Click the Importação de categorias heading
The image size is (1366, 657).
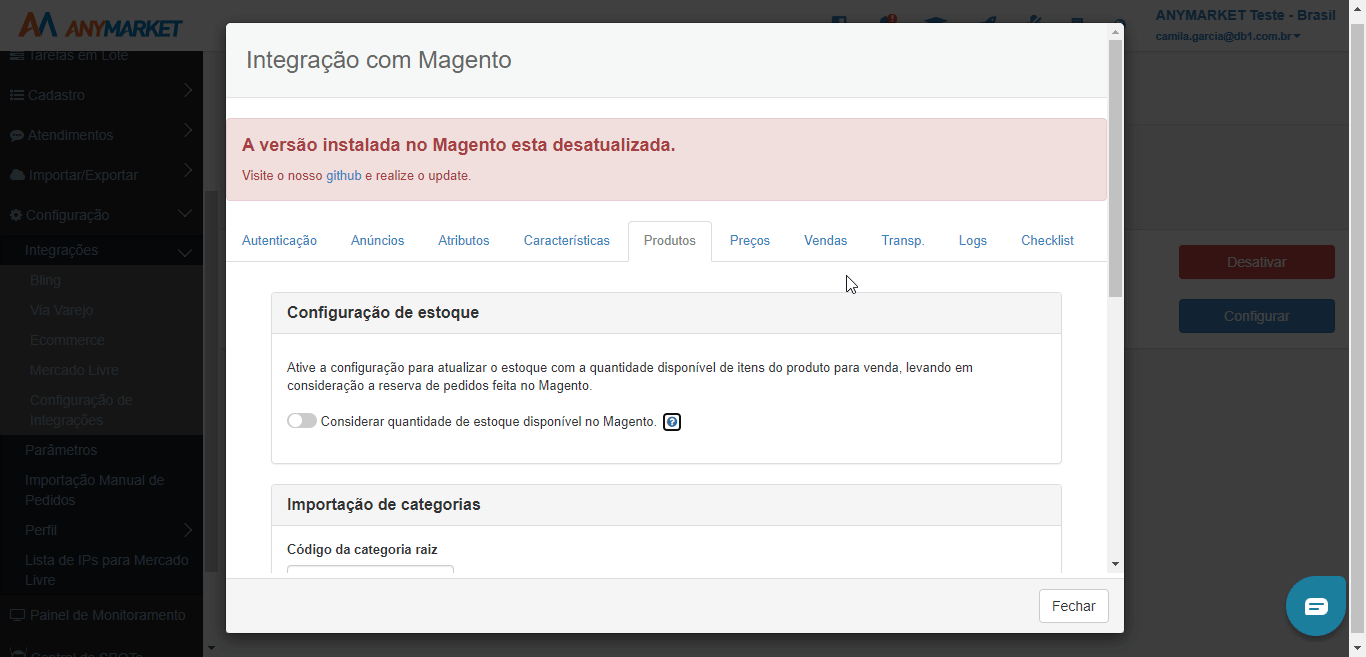coord(384,504)
